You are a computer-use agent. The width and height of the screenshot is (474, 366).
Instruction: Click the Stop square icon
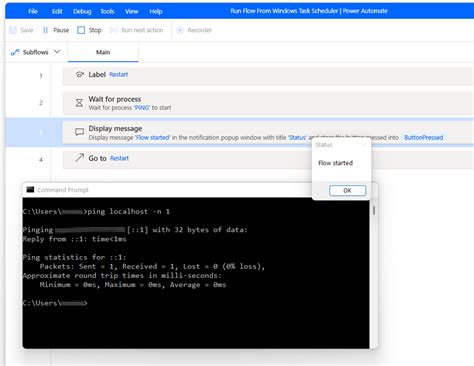81,30
